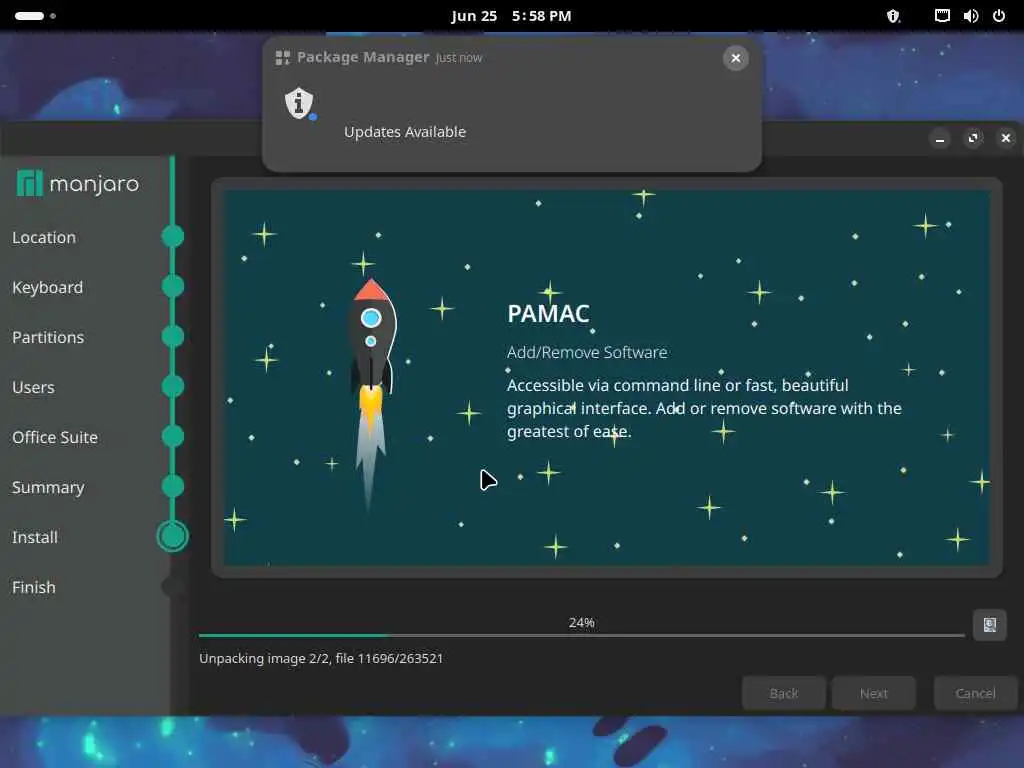This screenshot has height=768, width=1024.
Task: Select the Finish step in sidebar
Action: click(34, 587)
